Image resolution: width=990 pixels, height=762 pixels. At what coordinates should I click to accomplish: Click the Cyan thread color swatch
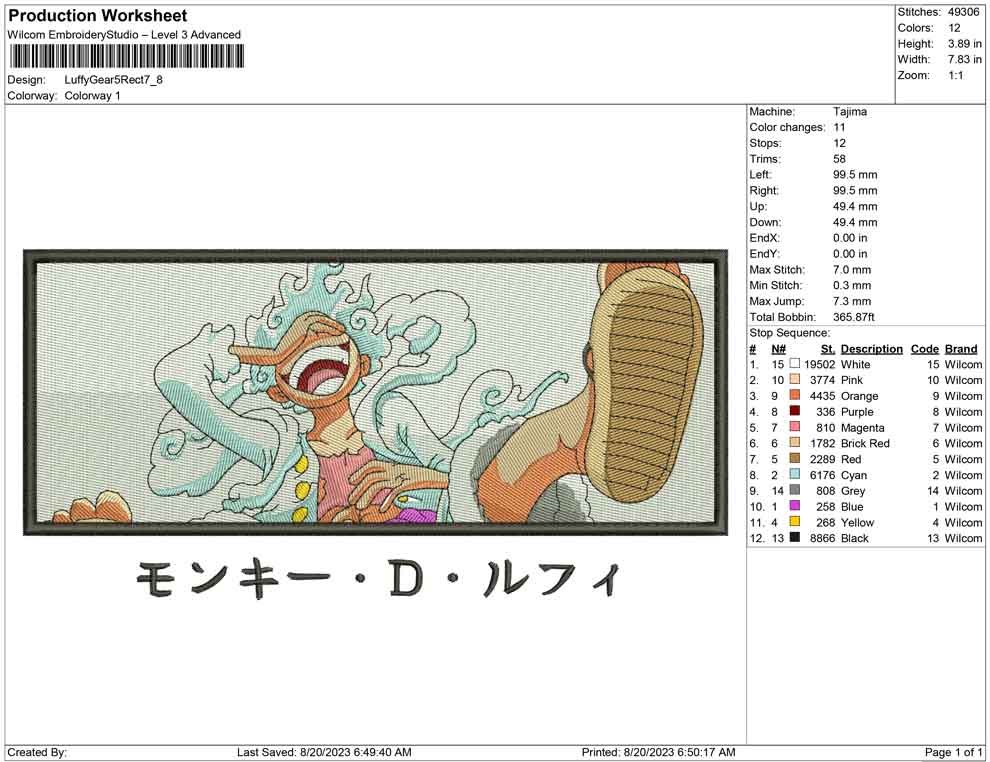point(794,474)
